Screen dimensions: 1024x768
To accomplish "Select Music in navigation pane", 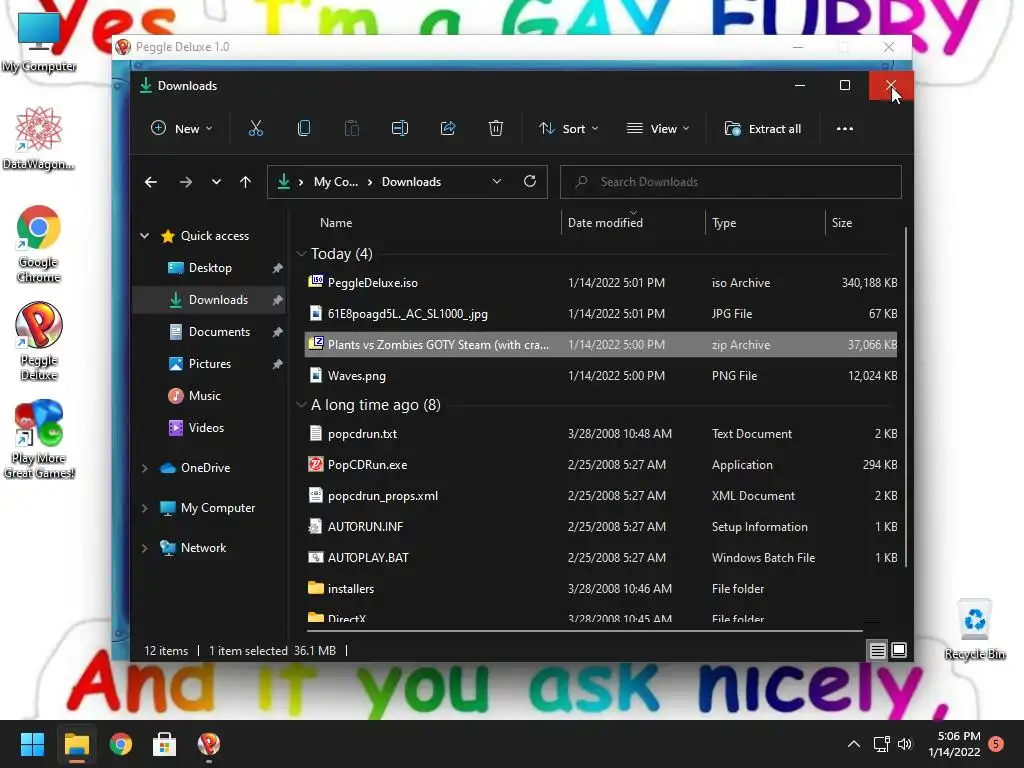I will [x=210, y=396].
